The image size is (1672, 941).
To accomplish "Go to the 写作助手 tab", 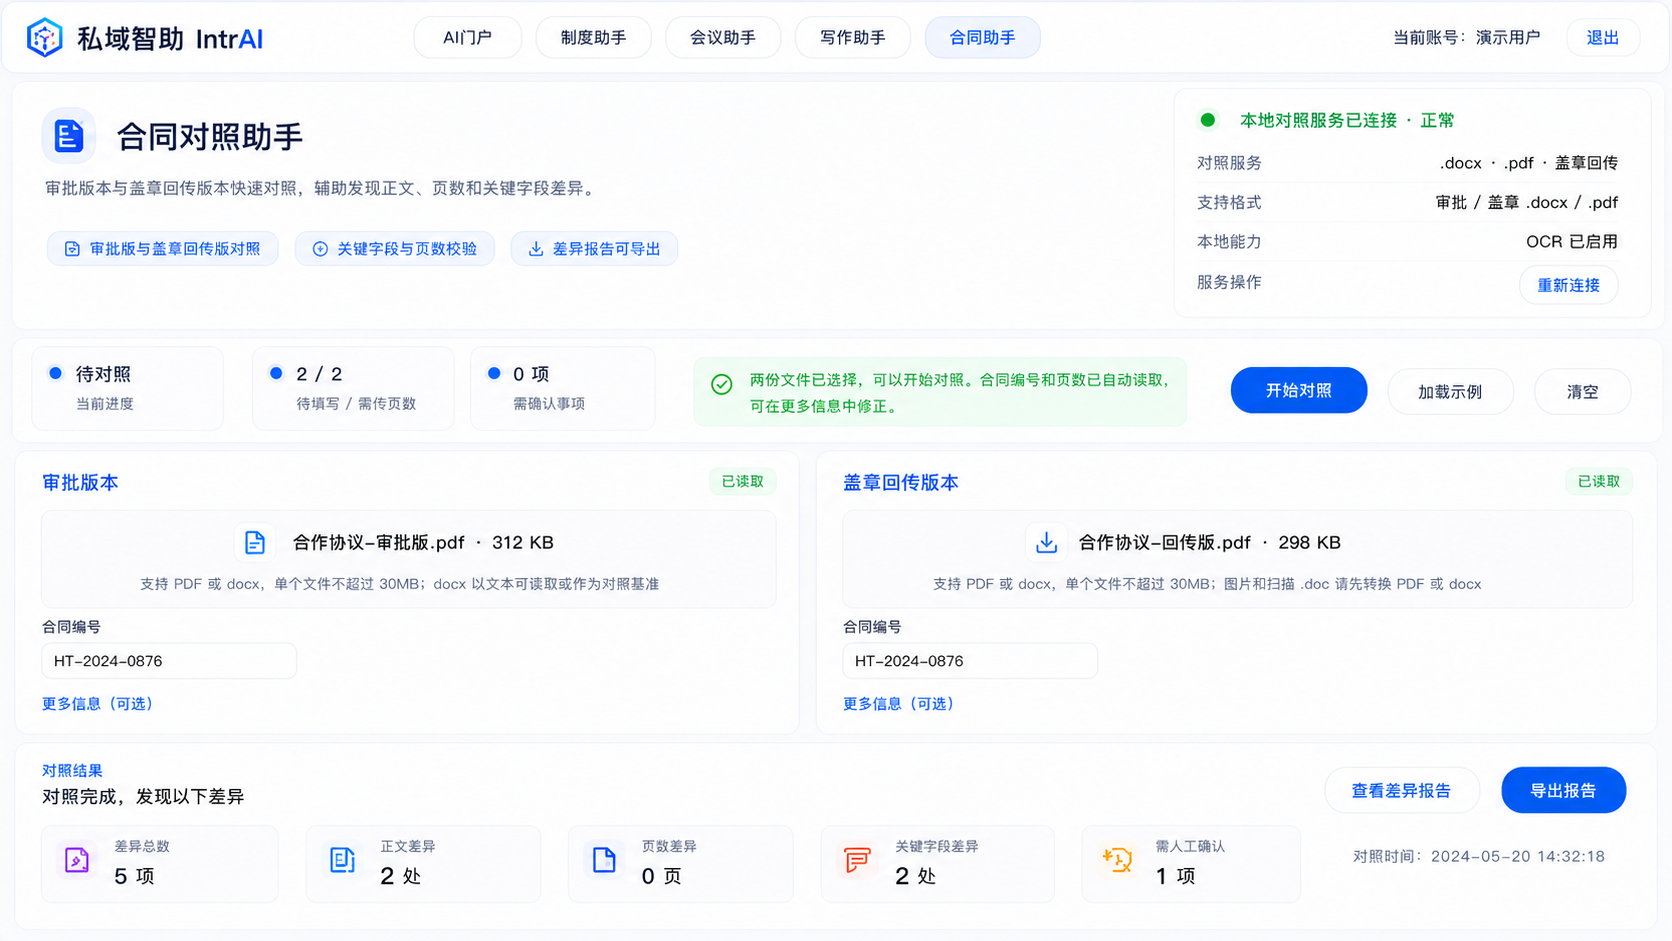I will (852, 38).
